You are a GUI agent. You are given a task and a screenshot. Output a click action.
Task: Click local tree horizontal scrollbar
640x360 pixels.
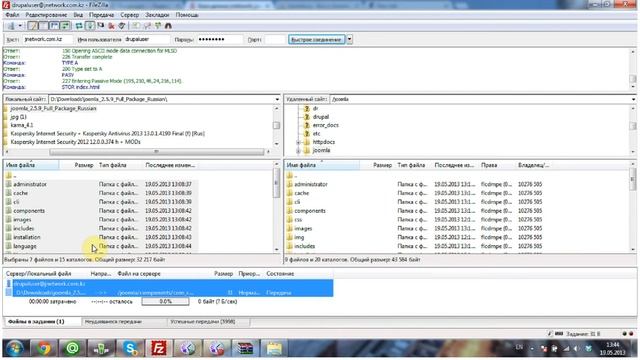point(157,151)
